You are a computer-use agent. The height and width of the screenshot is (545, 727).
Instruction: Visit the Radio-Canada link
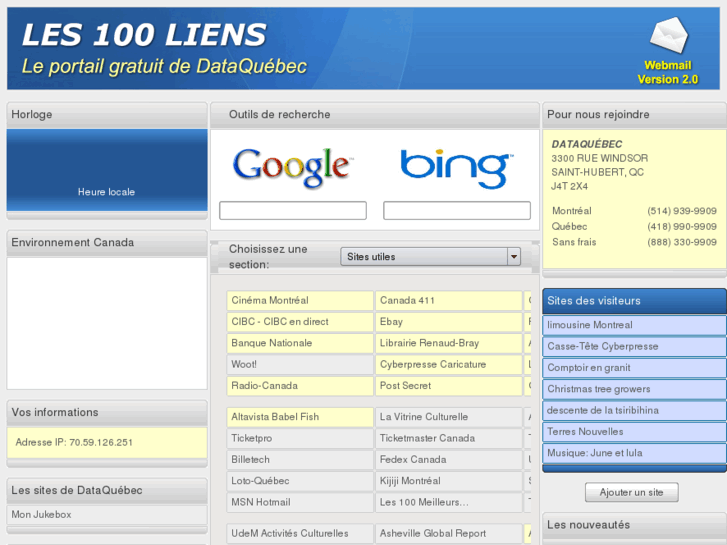pyautogui.click(x=264, y=386)
